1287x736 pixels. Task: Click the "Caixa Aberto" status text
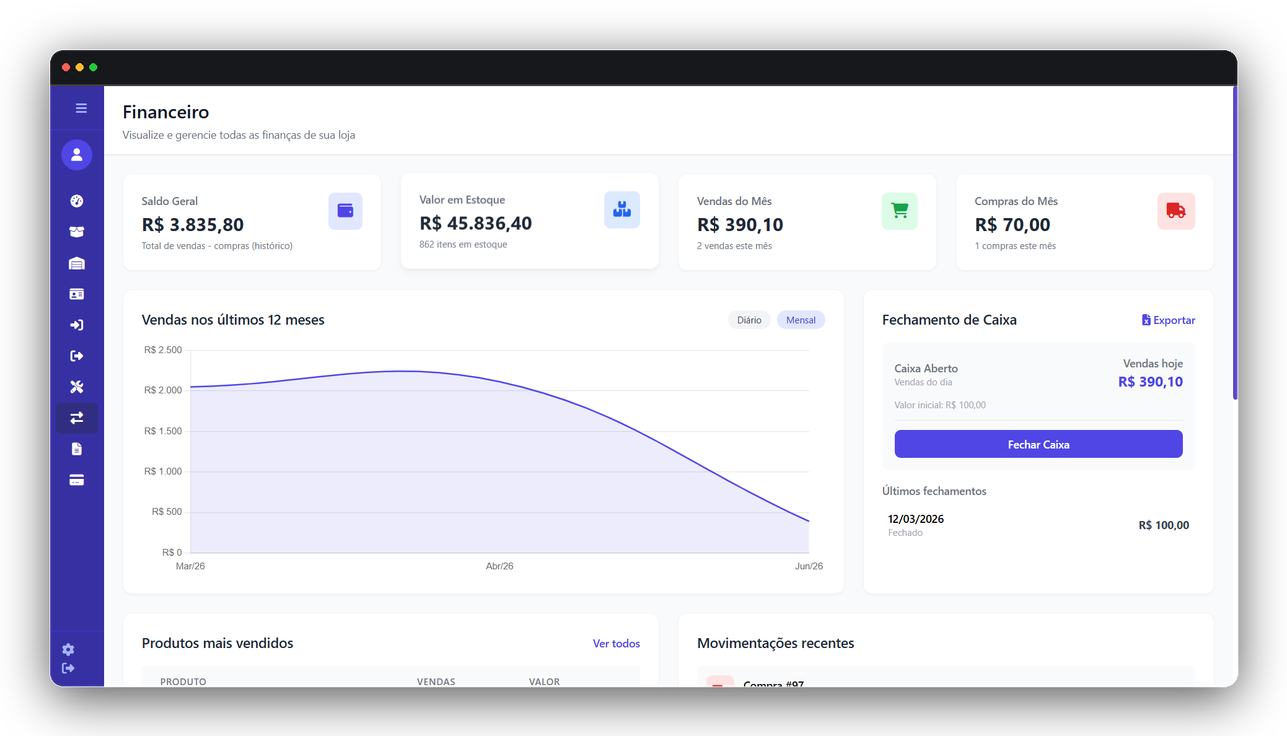click(x=926, y=368)
